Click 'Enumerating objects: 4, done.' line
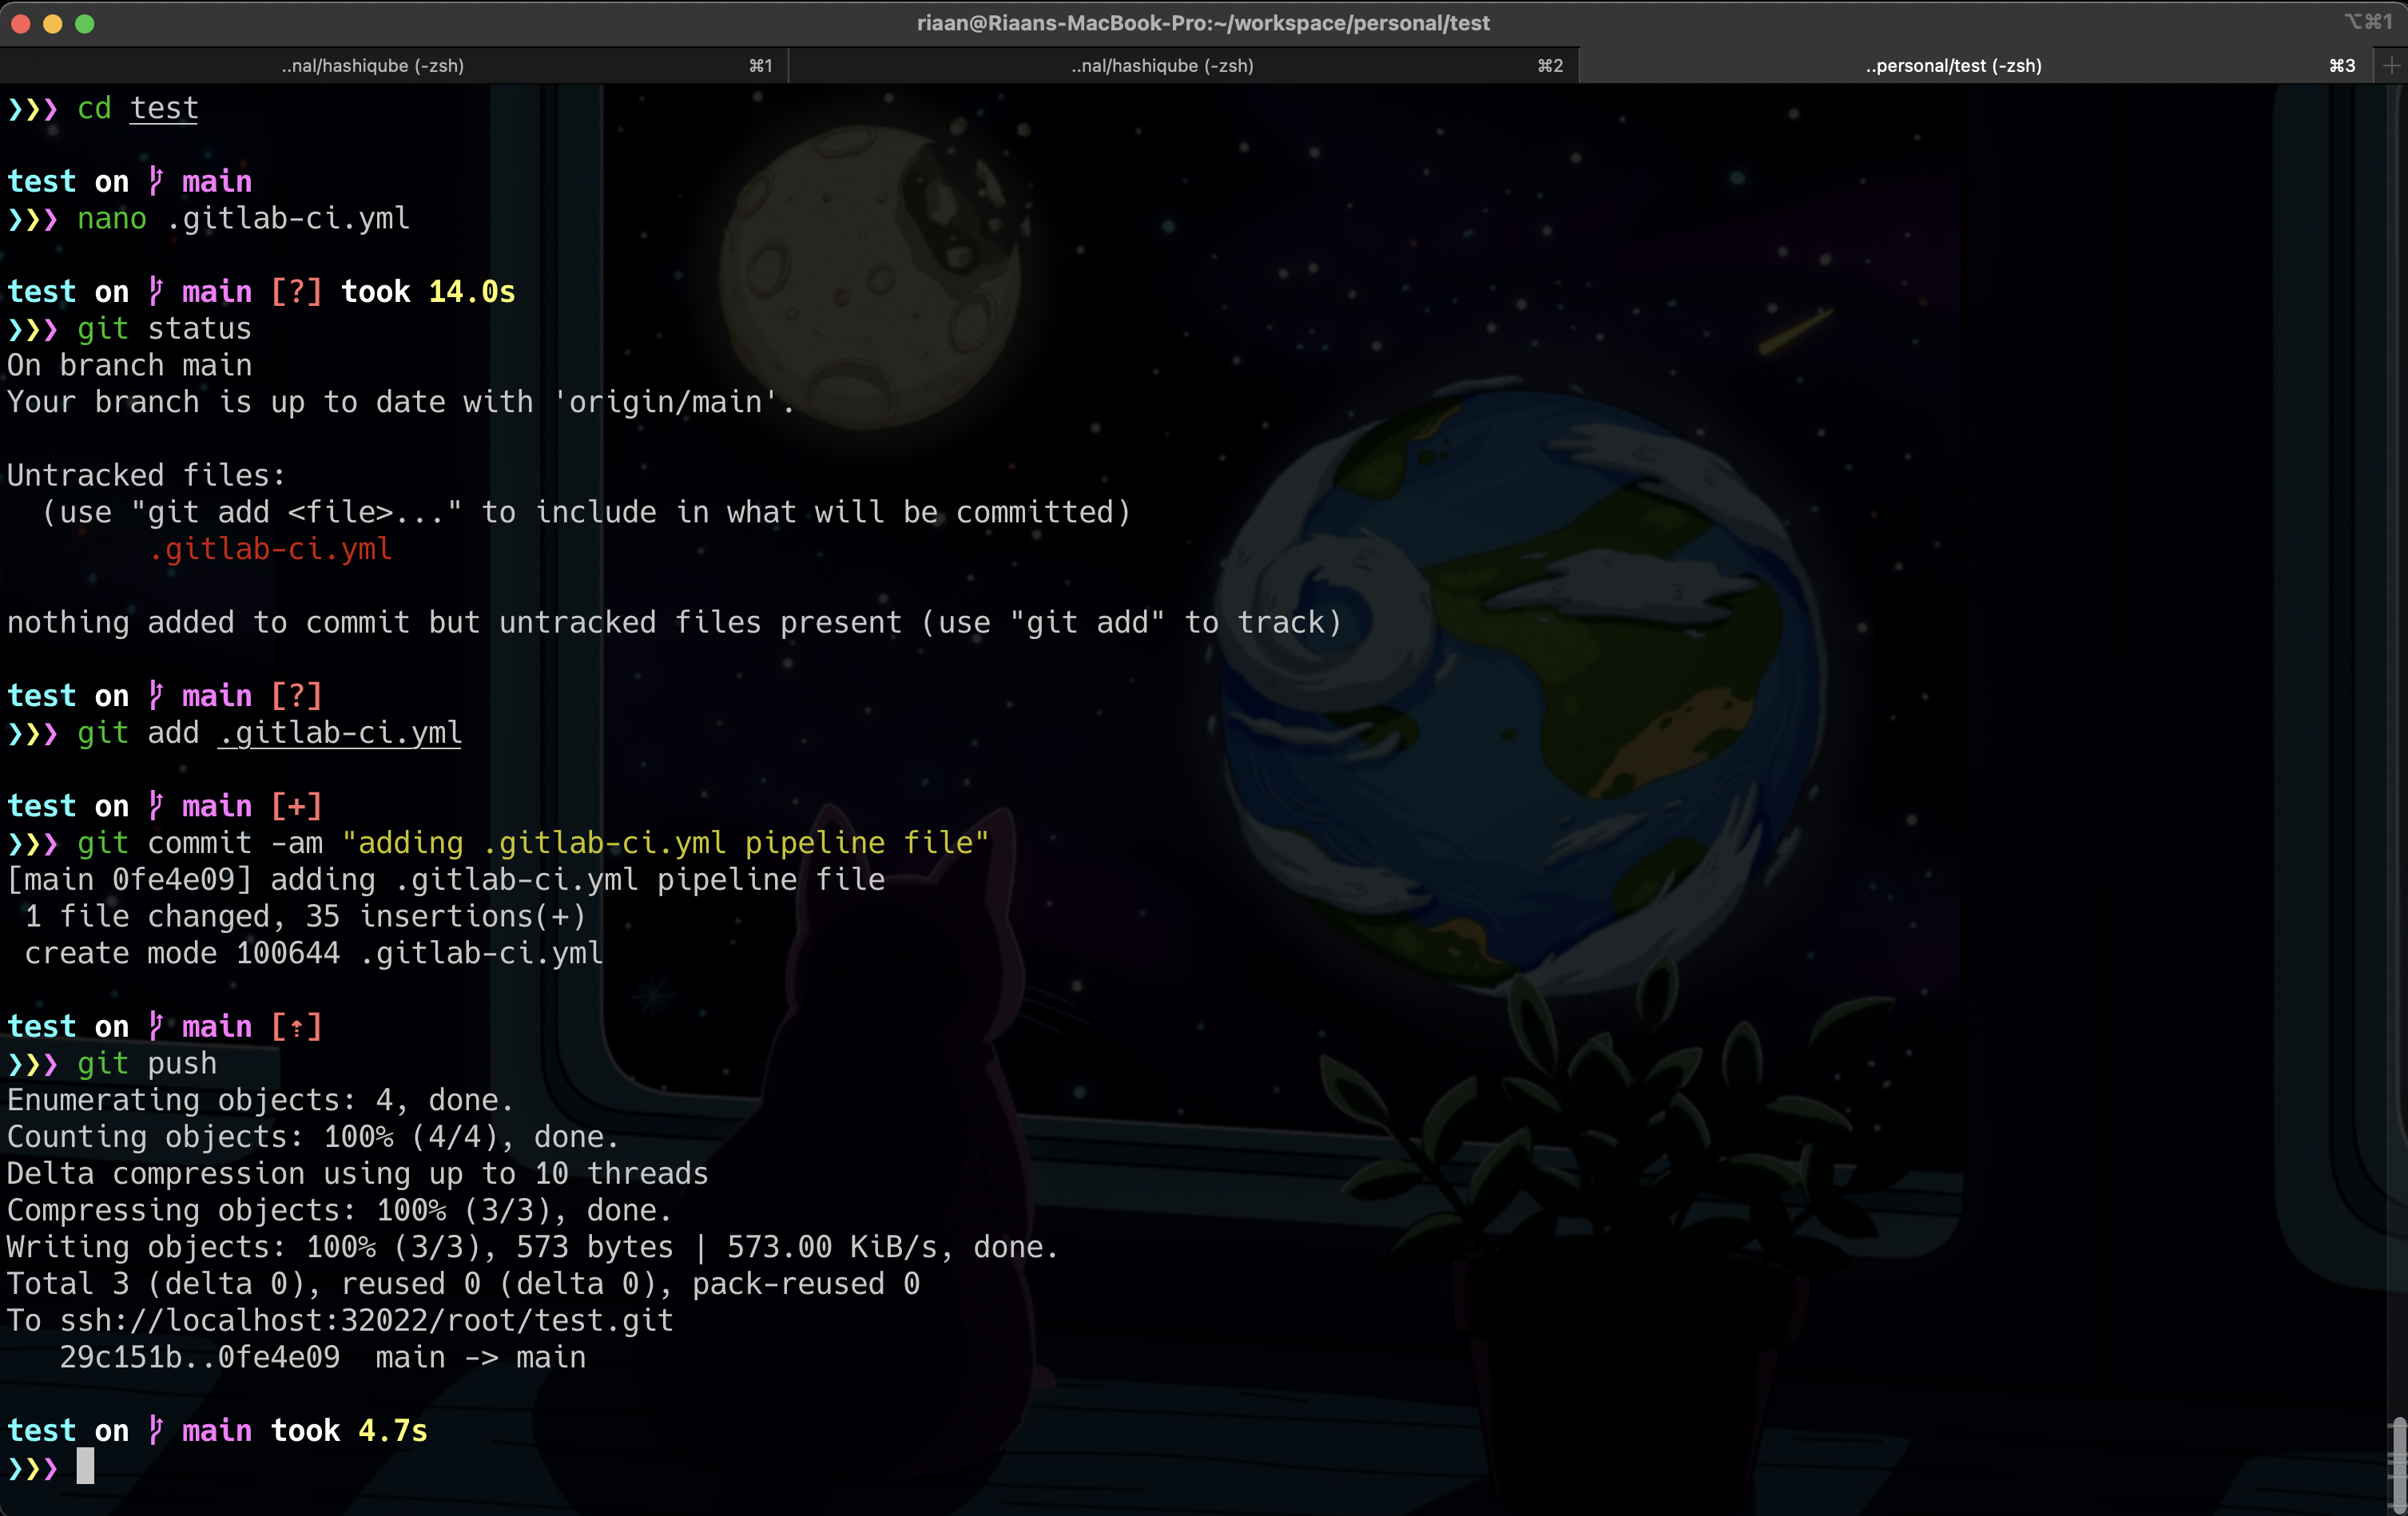2408x1516 pixels. [260, 1100]
